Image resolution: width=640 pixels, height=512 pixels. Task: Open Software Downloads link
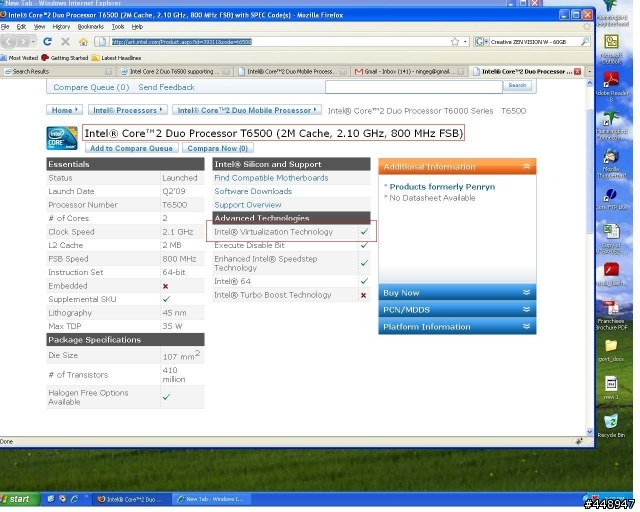coord(253,191)
